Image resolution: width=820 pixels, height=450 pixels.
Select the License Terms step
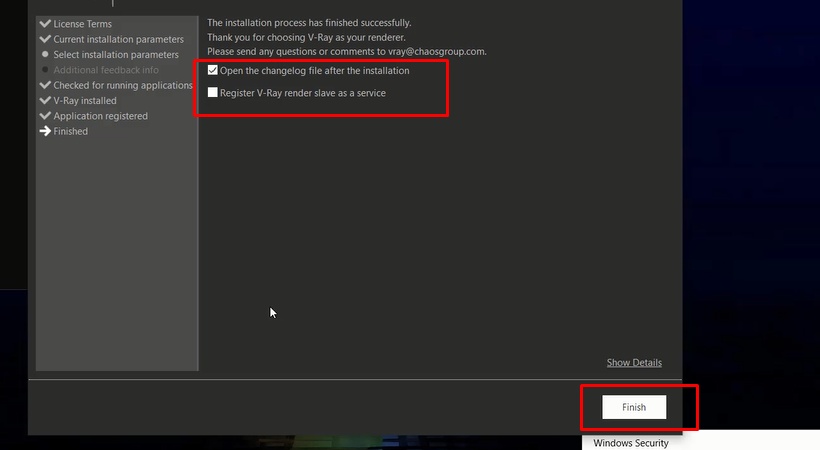(x=83, y=24)
